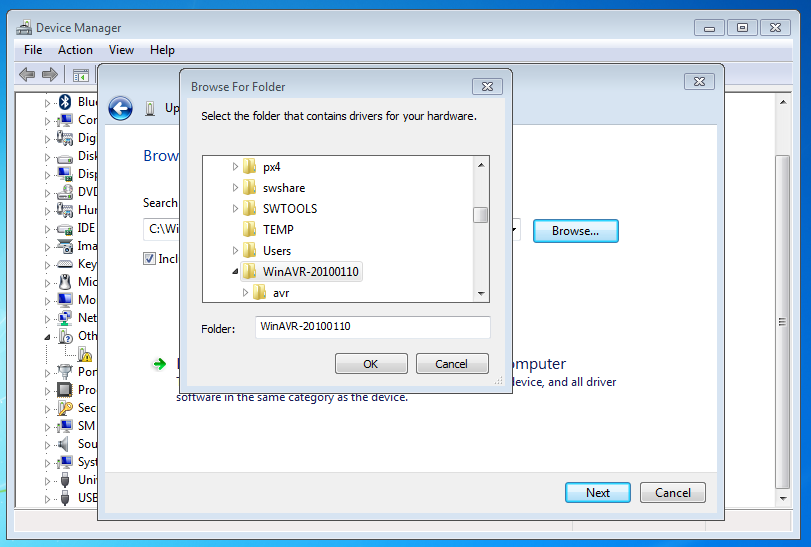Expand the px4 folder node
The image size is (811, 547).
tap(236, 167)
